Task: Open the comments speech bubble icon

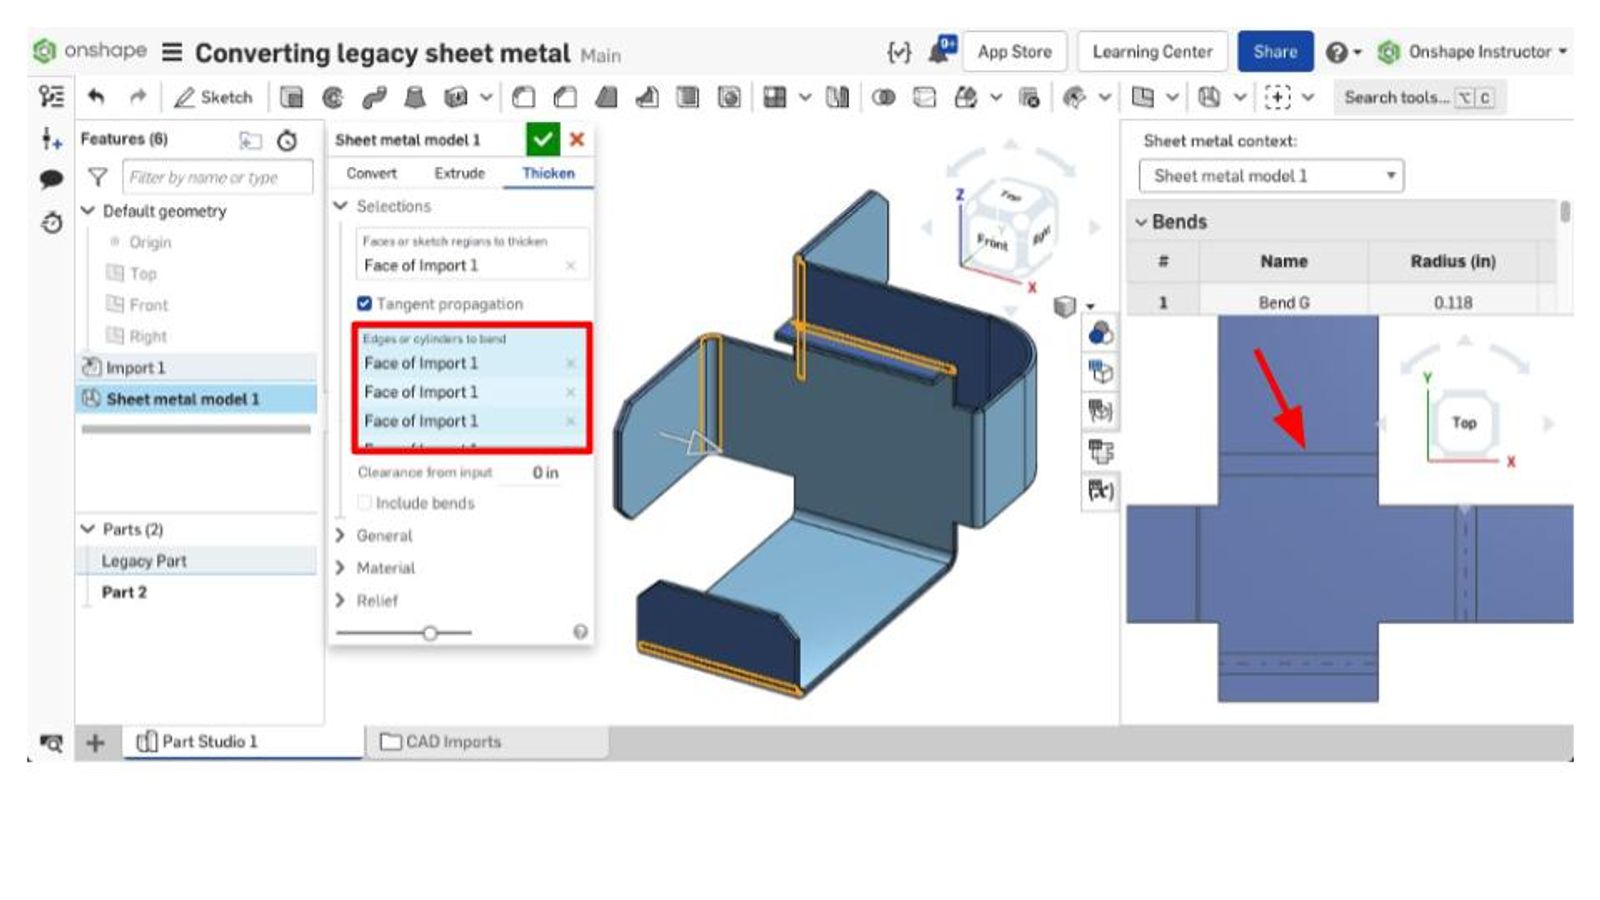Action: click(x=51, y=179)
